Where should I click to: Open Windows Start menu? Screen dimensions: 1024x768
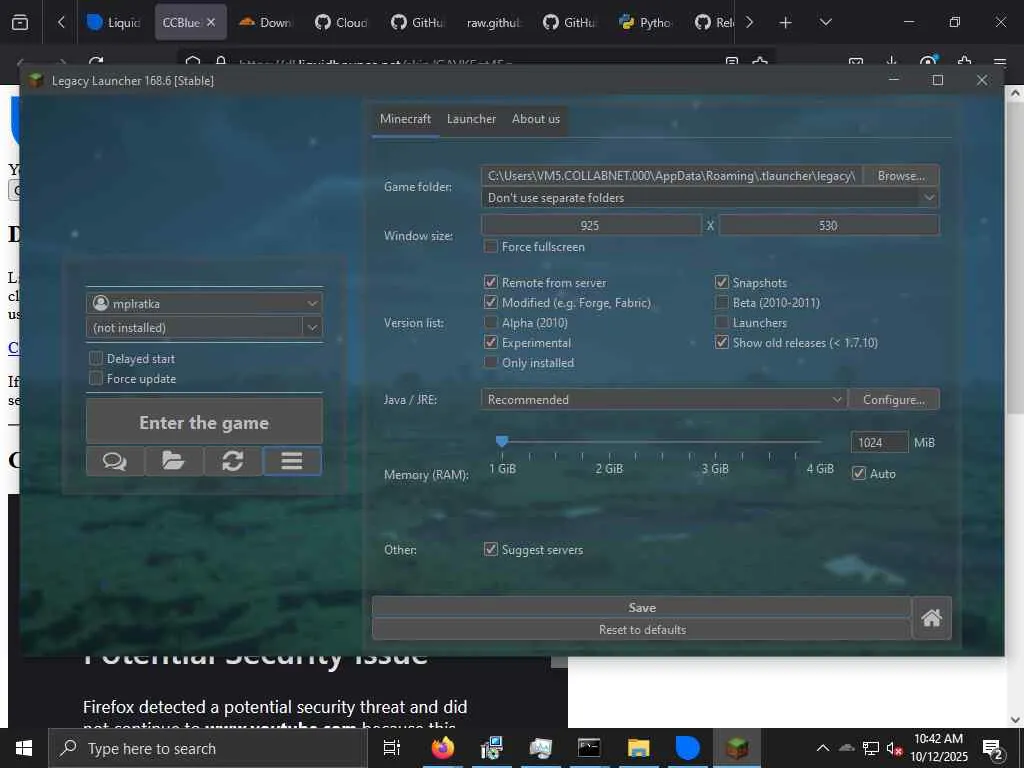(x=24, y=748)
